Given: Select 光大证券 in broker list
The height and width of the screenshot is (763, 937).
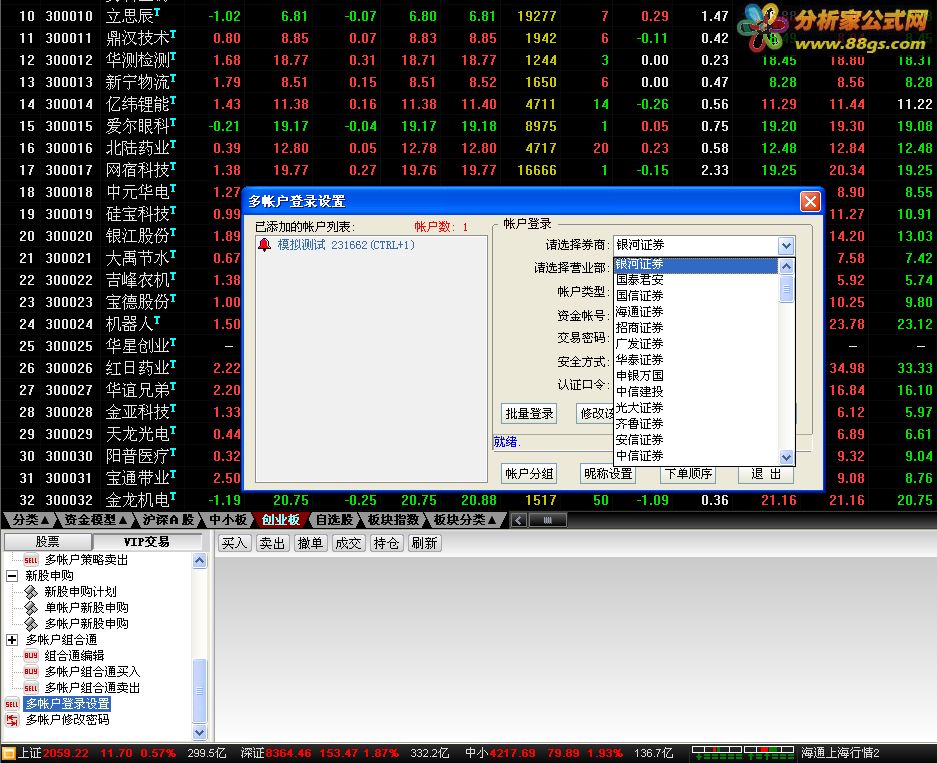Looking at the screenshot, I should 696,408.
